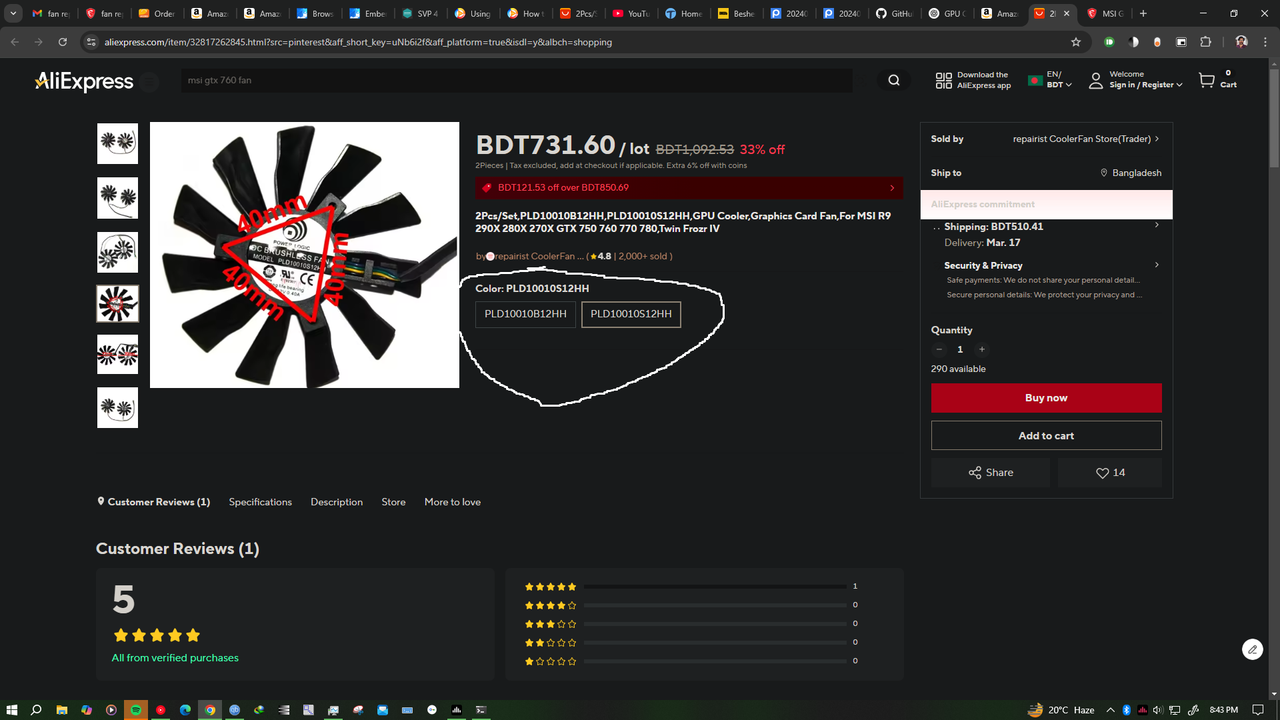Open language and currency EN/BDT dropdown
Screen dimensions: 1280x720
[x=1051, y=80]
